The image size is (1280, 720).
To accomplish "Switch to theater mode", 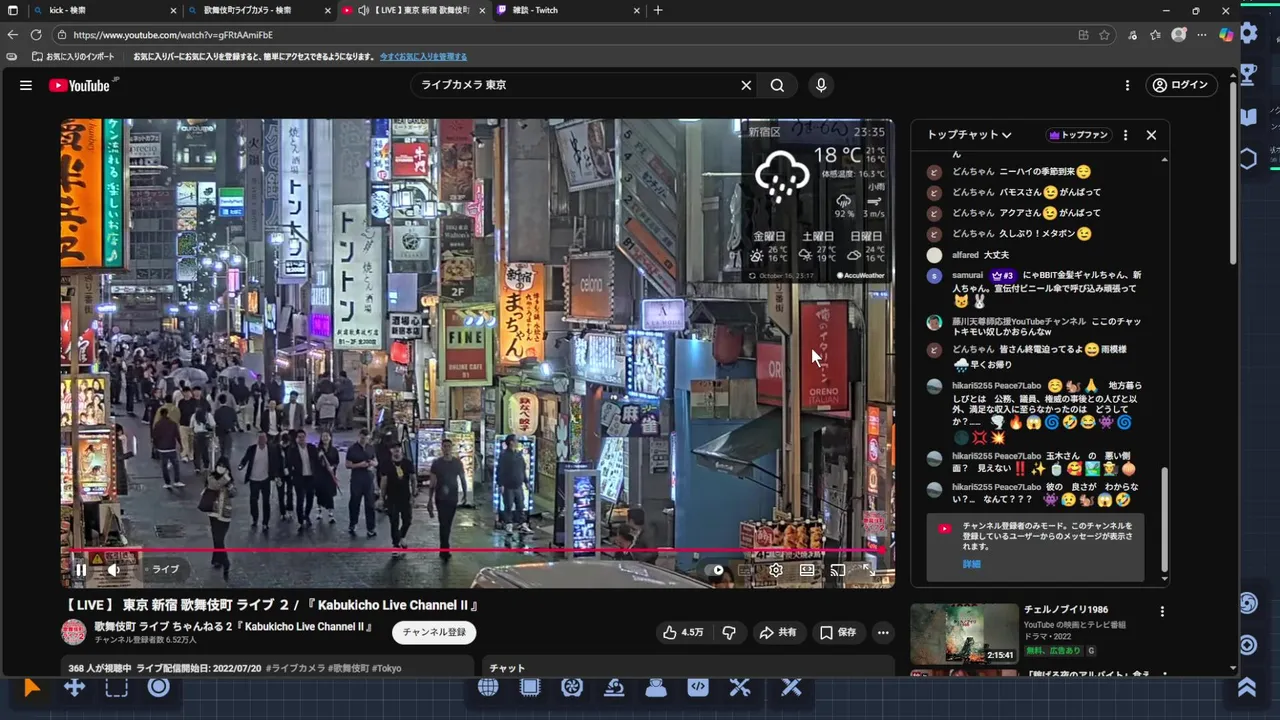I will pos(807,570).
